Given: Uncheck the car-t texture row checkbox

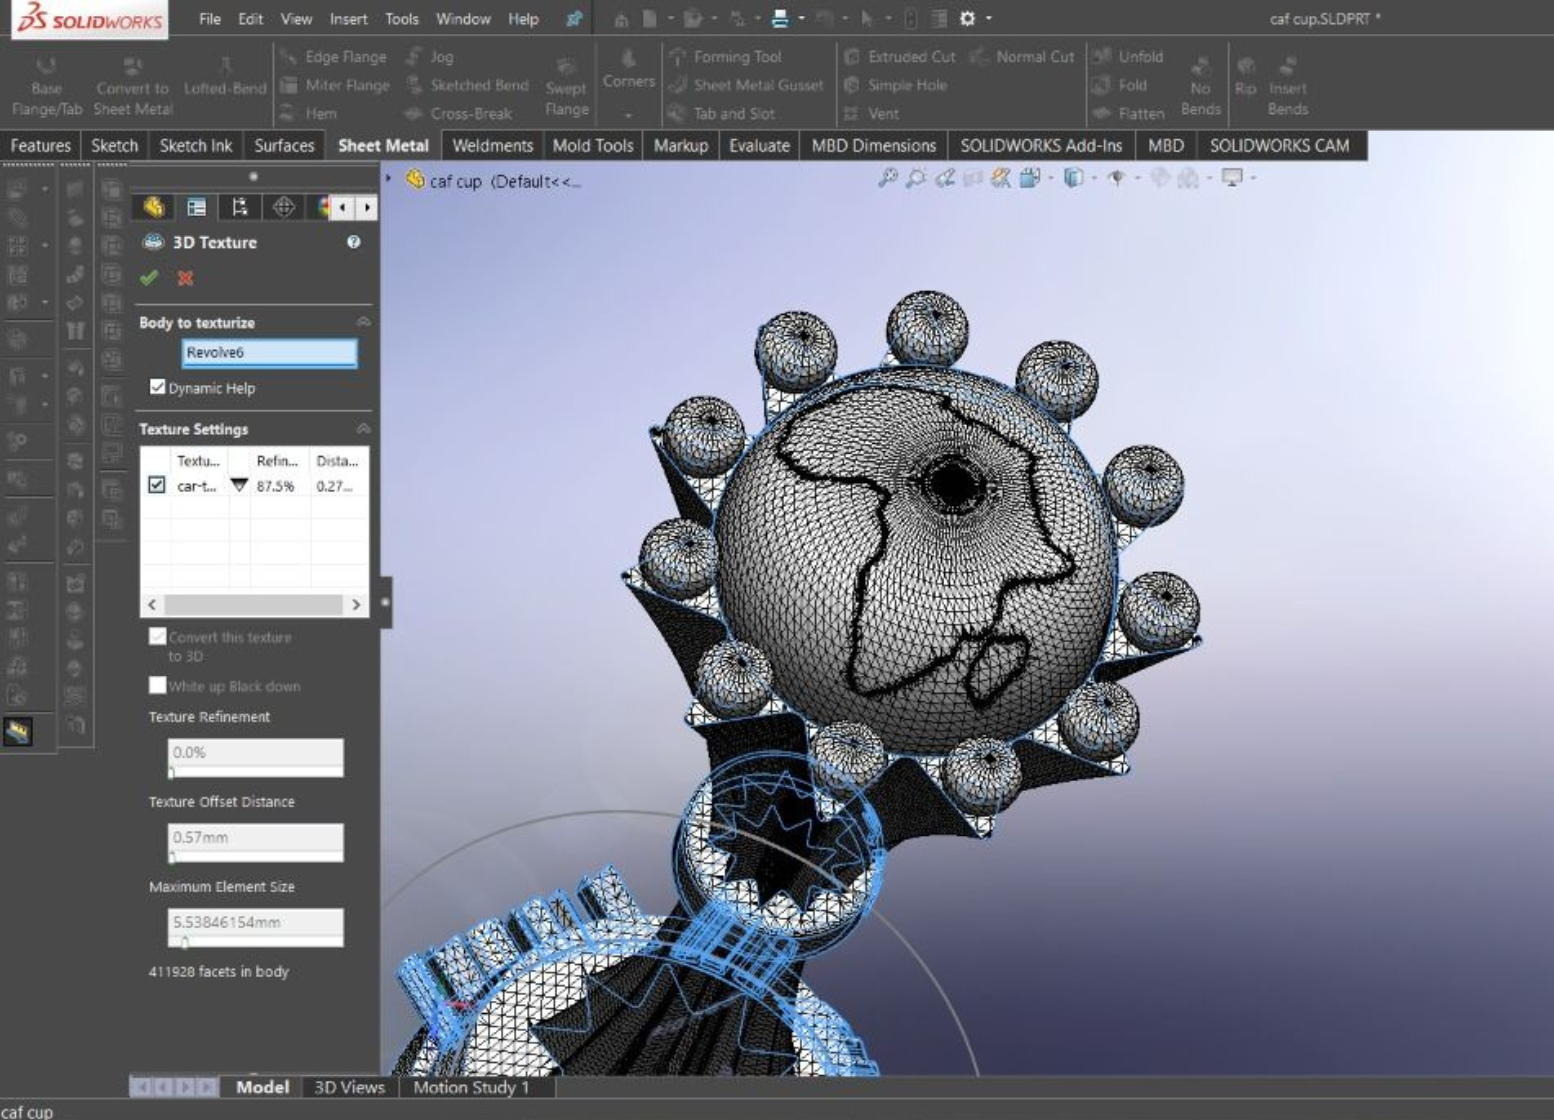Looking at the screenshot, I should [157, 485].
